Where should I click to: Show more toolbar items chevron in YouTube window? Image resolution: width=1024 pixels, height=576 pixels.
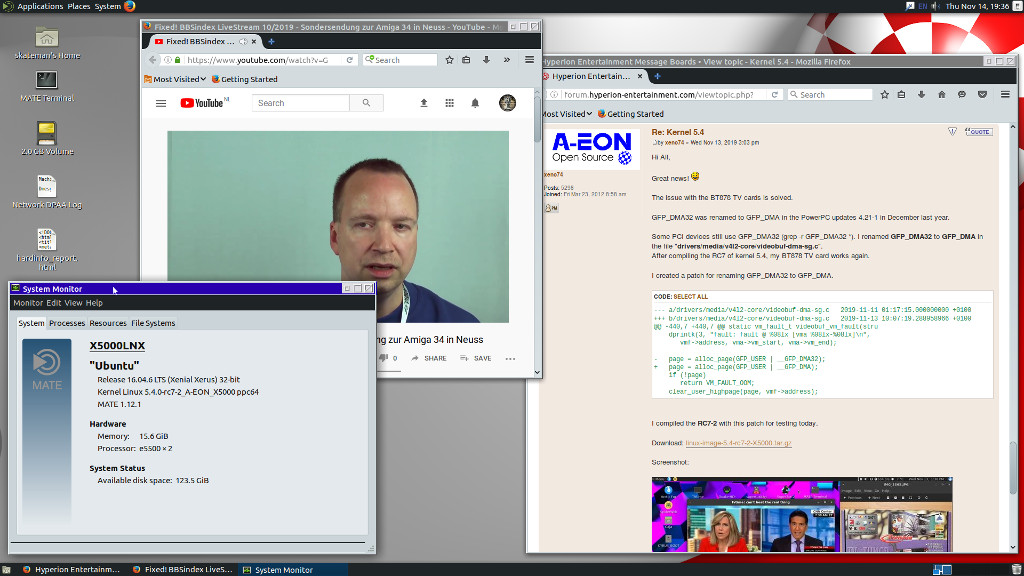tap(506, 59)
